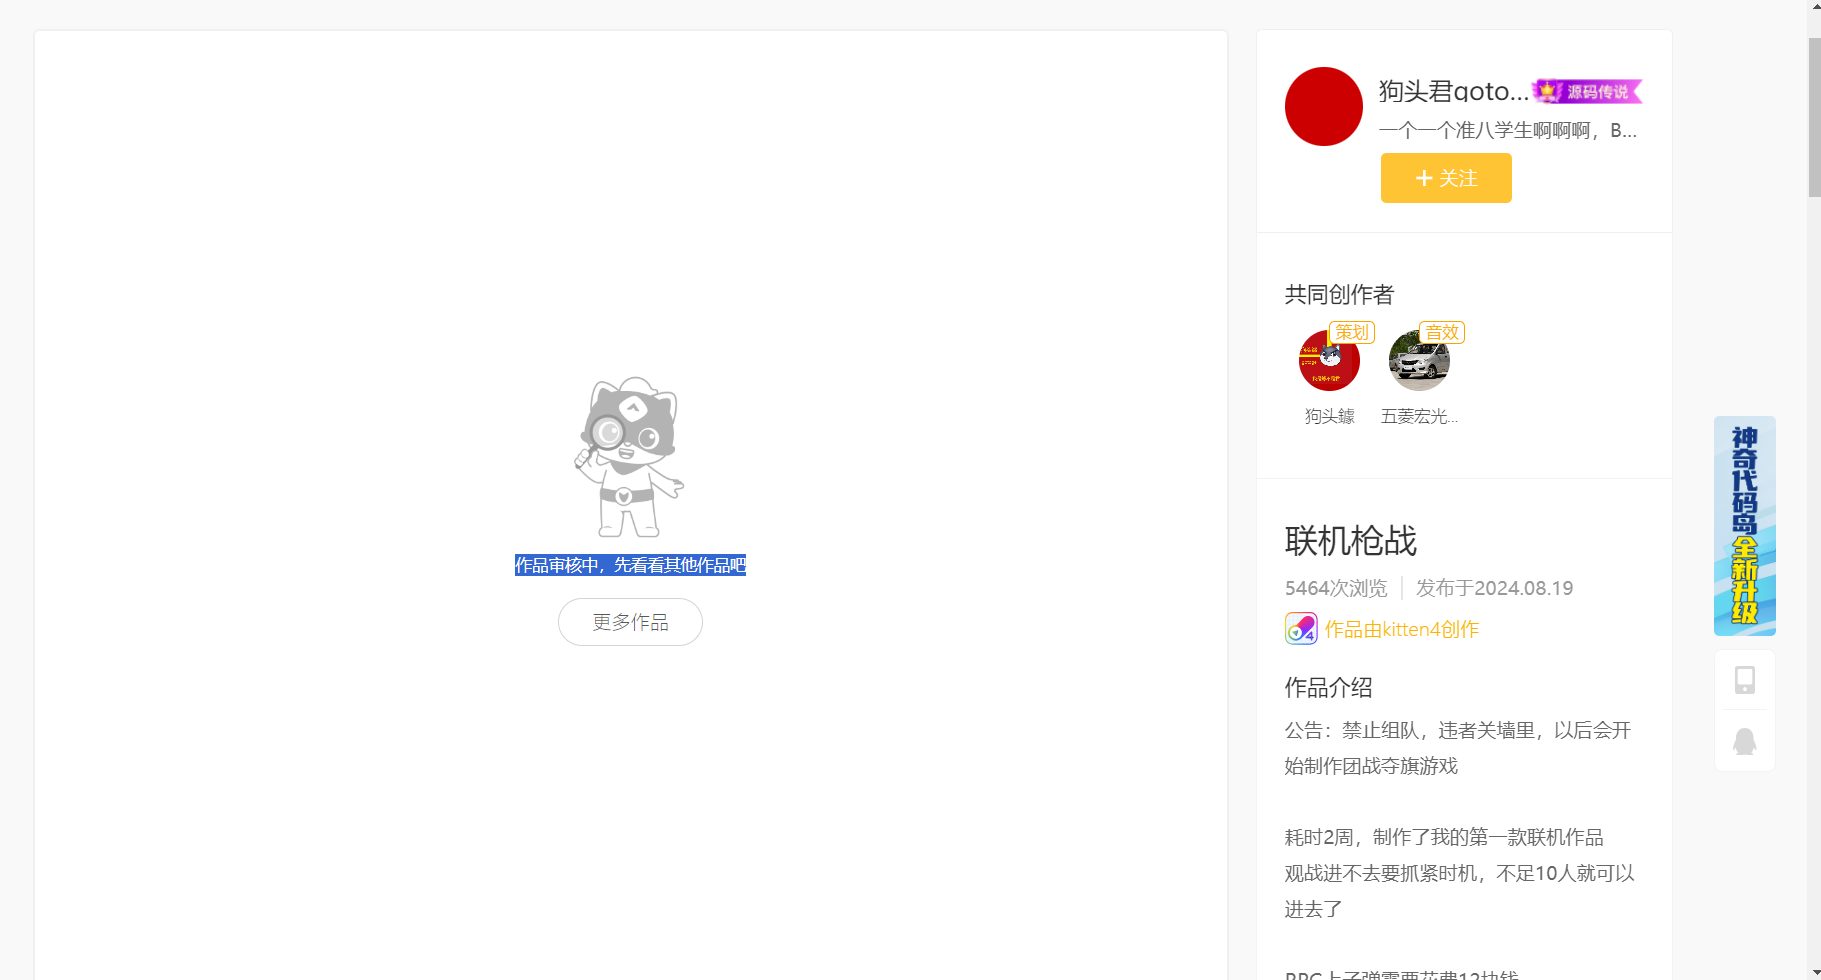Click the detective cat mascot illustration
This screenshot has height=980, width=1821.
click(630, 457)
